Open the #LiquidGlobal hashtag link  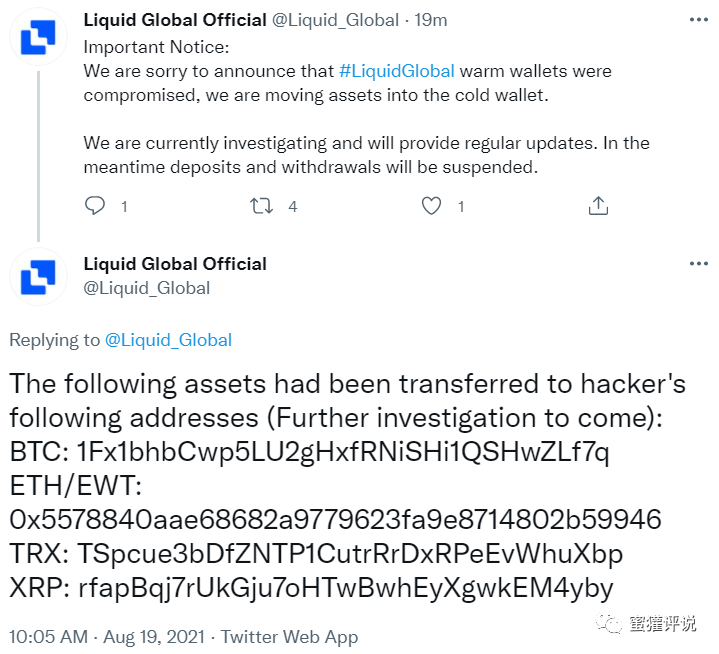(397, 71)
